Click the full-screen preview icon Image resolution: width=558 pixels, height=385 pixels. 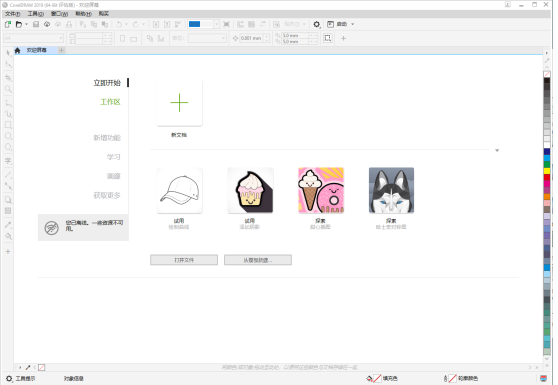(226, 24)
